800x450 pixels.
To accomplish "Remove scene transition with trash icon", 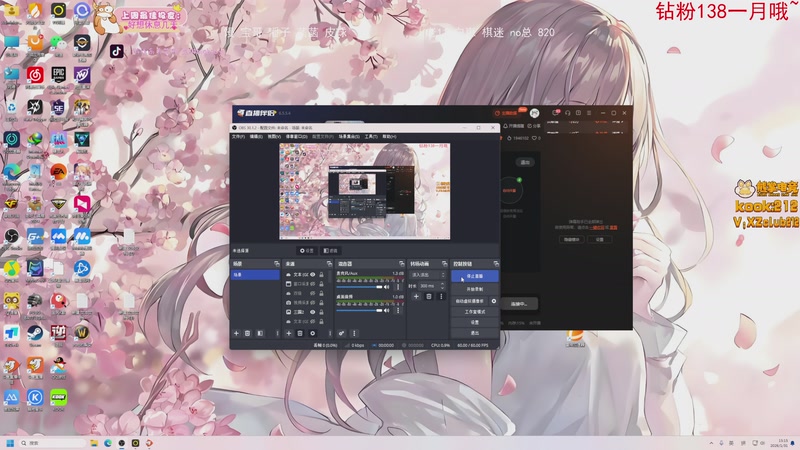I will click(x=429, y=296).
